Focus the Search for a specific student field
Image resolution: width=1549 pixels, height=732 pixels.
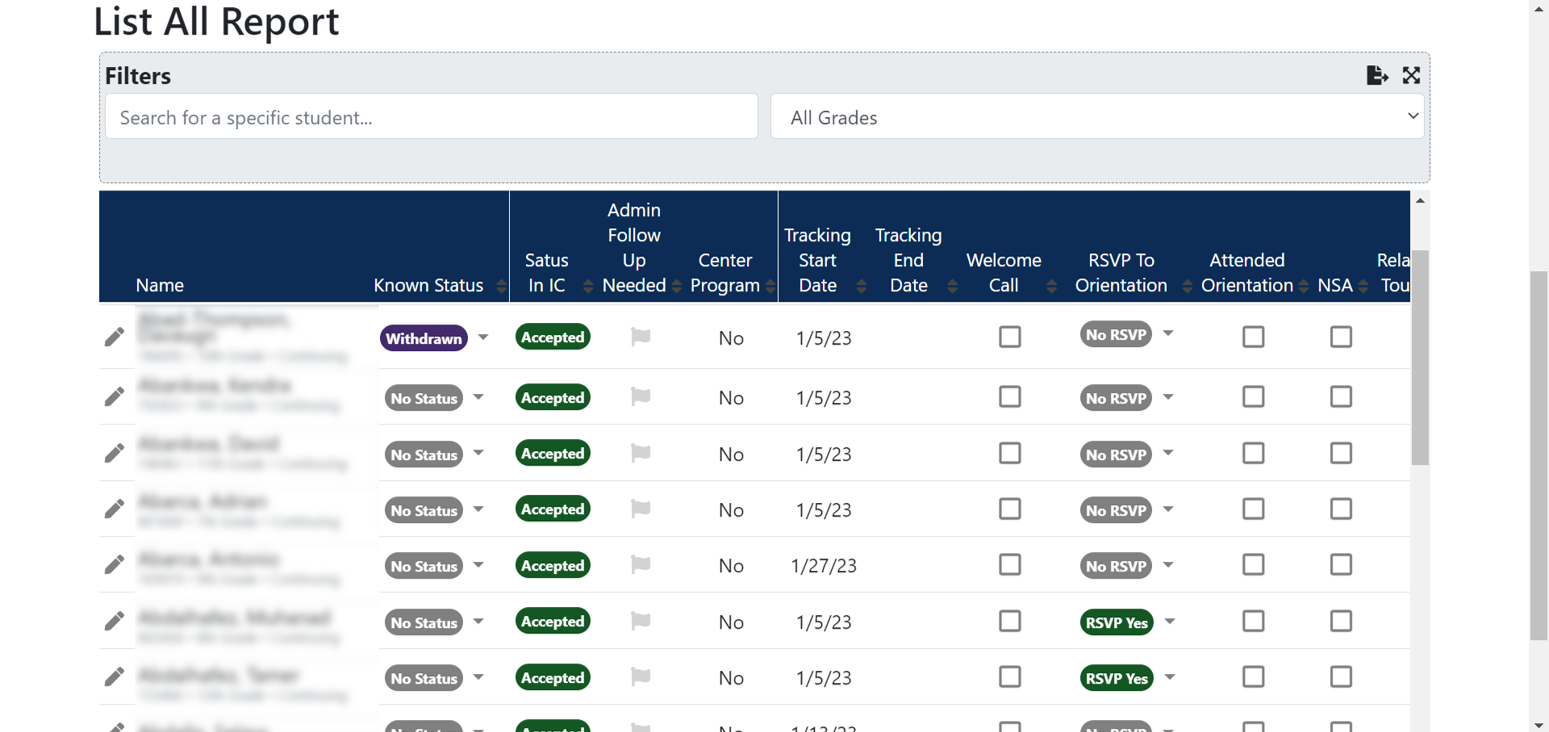tap(431, 117)
